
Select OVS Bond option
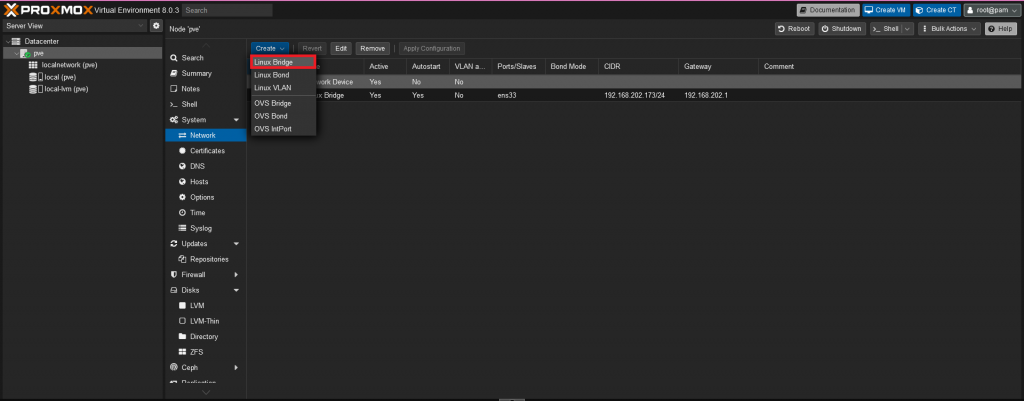(x=283, y=116)
